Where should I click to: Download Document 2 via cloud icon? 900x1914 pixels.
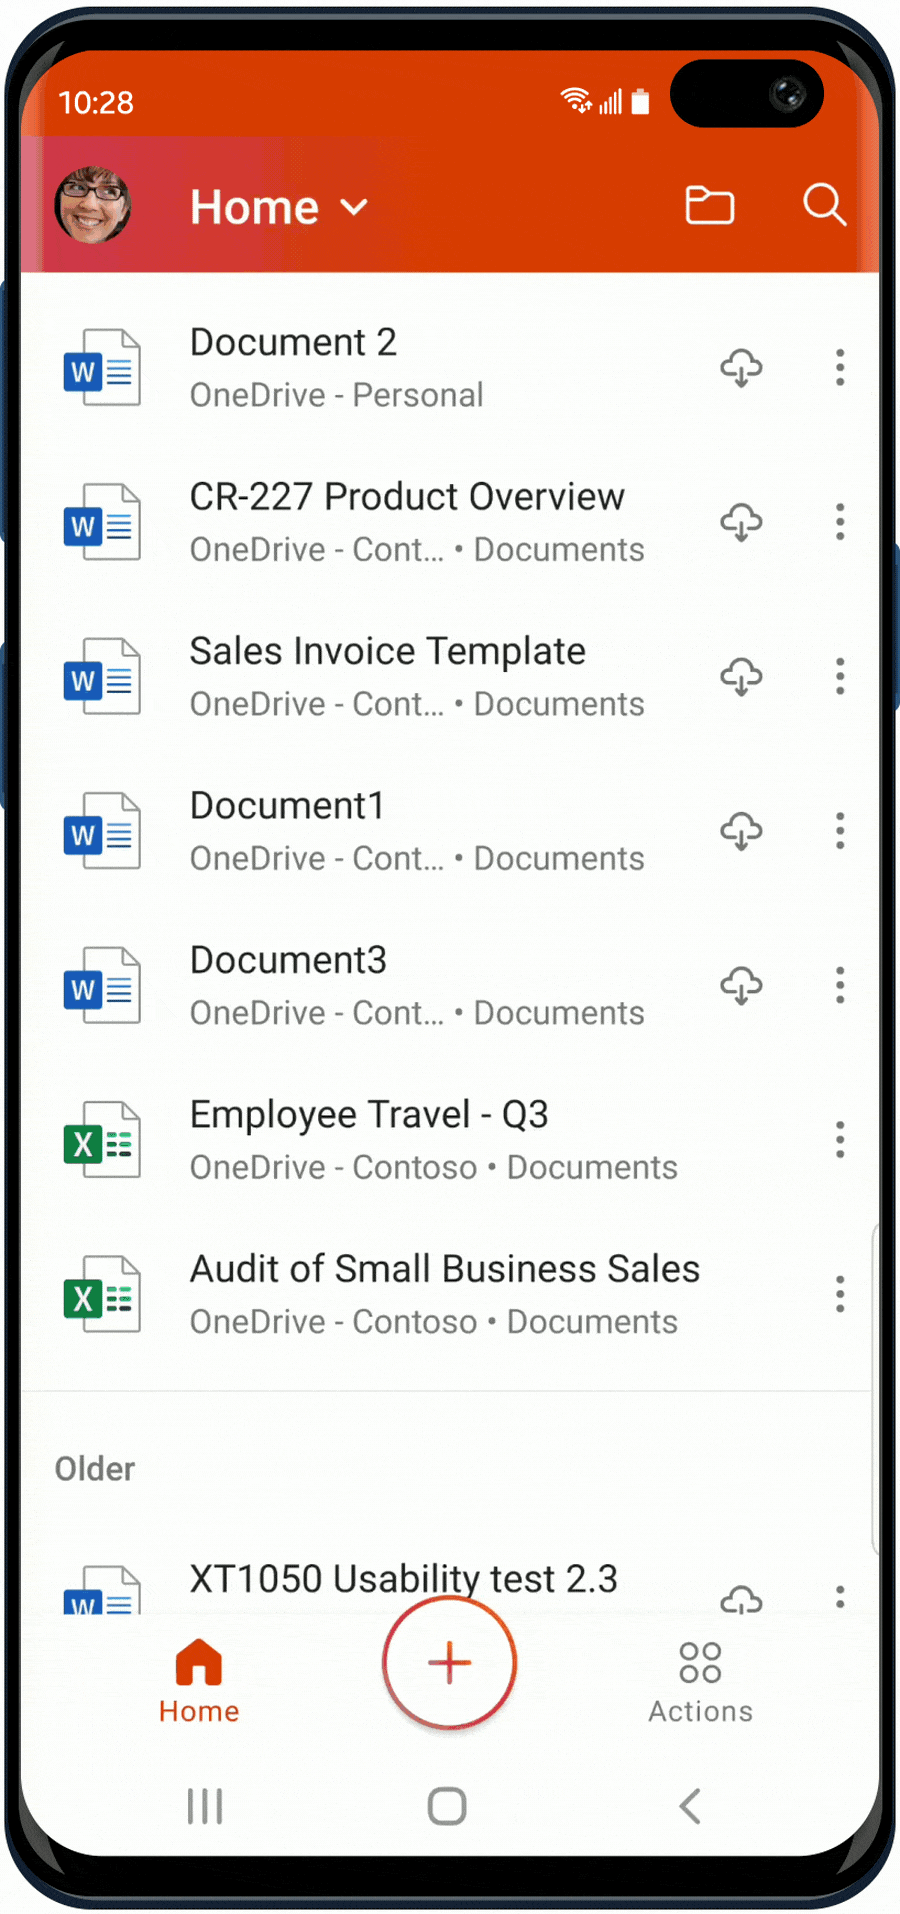[x=741, y=368]
